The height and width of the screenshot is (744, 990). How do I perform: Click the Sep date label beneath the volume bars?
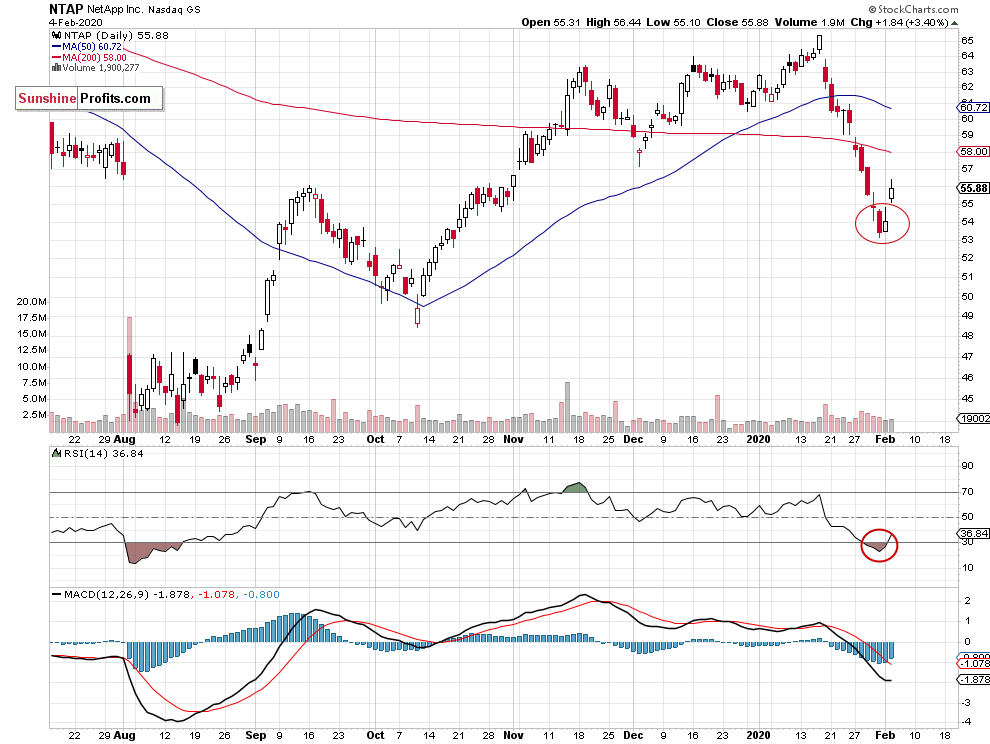point(256,439)
